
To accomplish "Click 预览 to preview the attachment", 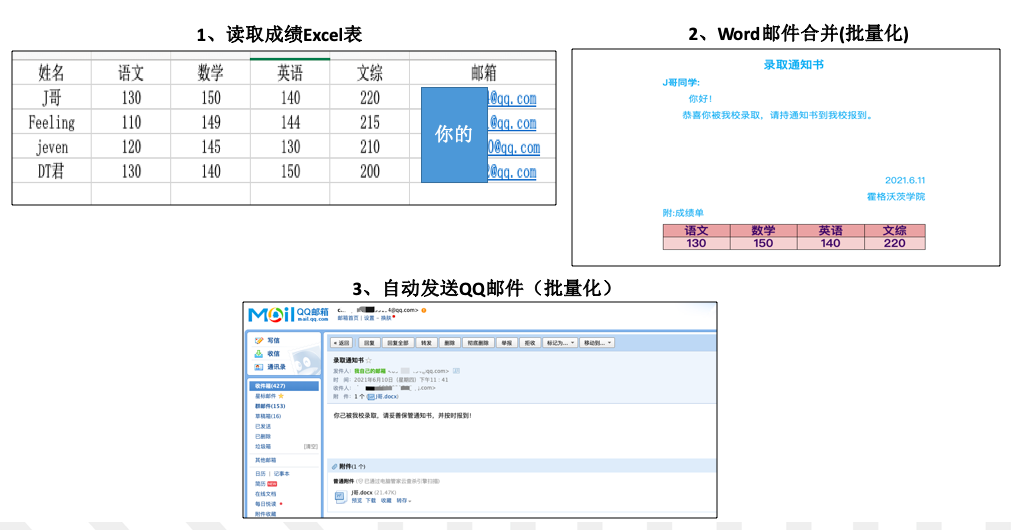I will coord(357,500).
